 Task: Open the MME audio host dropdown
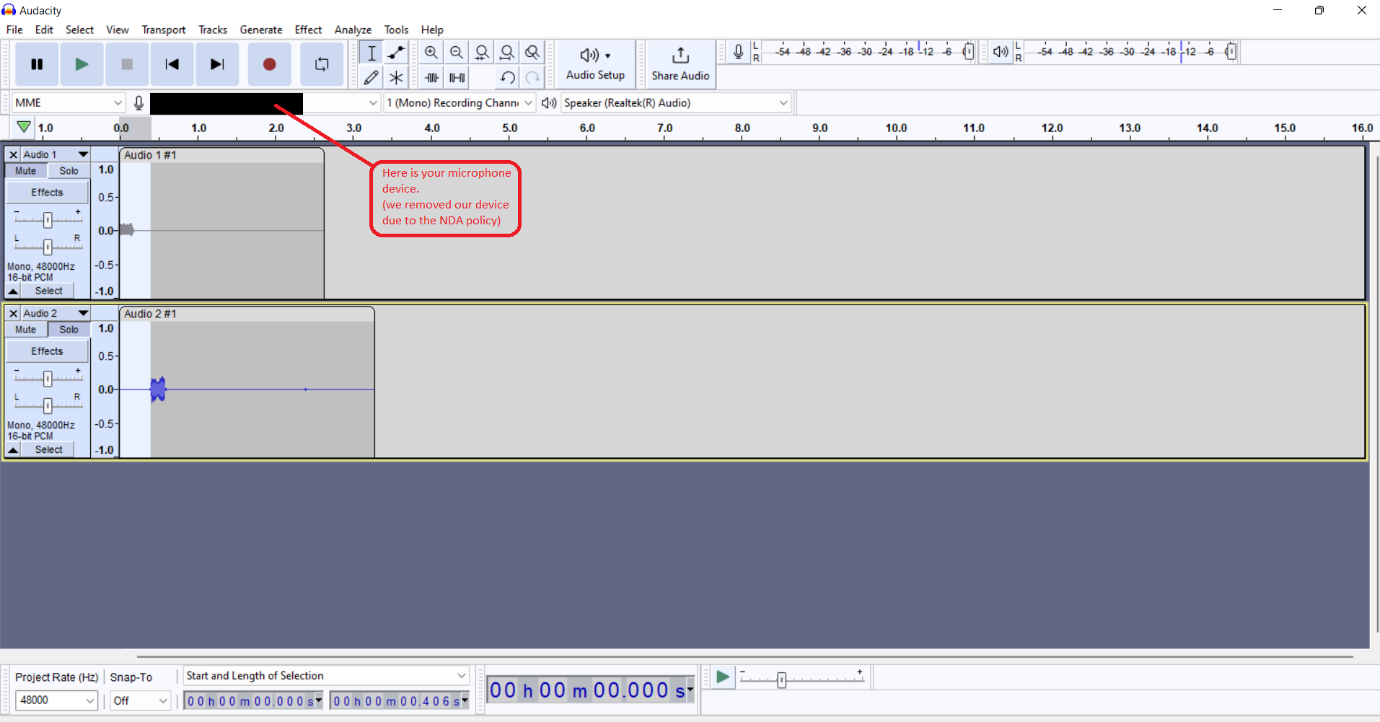pyautogui.click(x=68, y=103)
